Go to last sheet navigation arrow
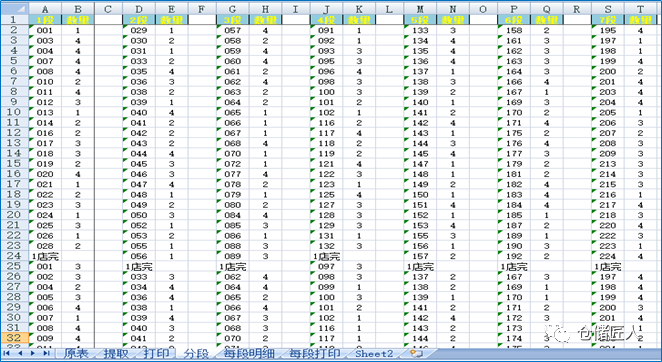 (46, 353)
